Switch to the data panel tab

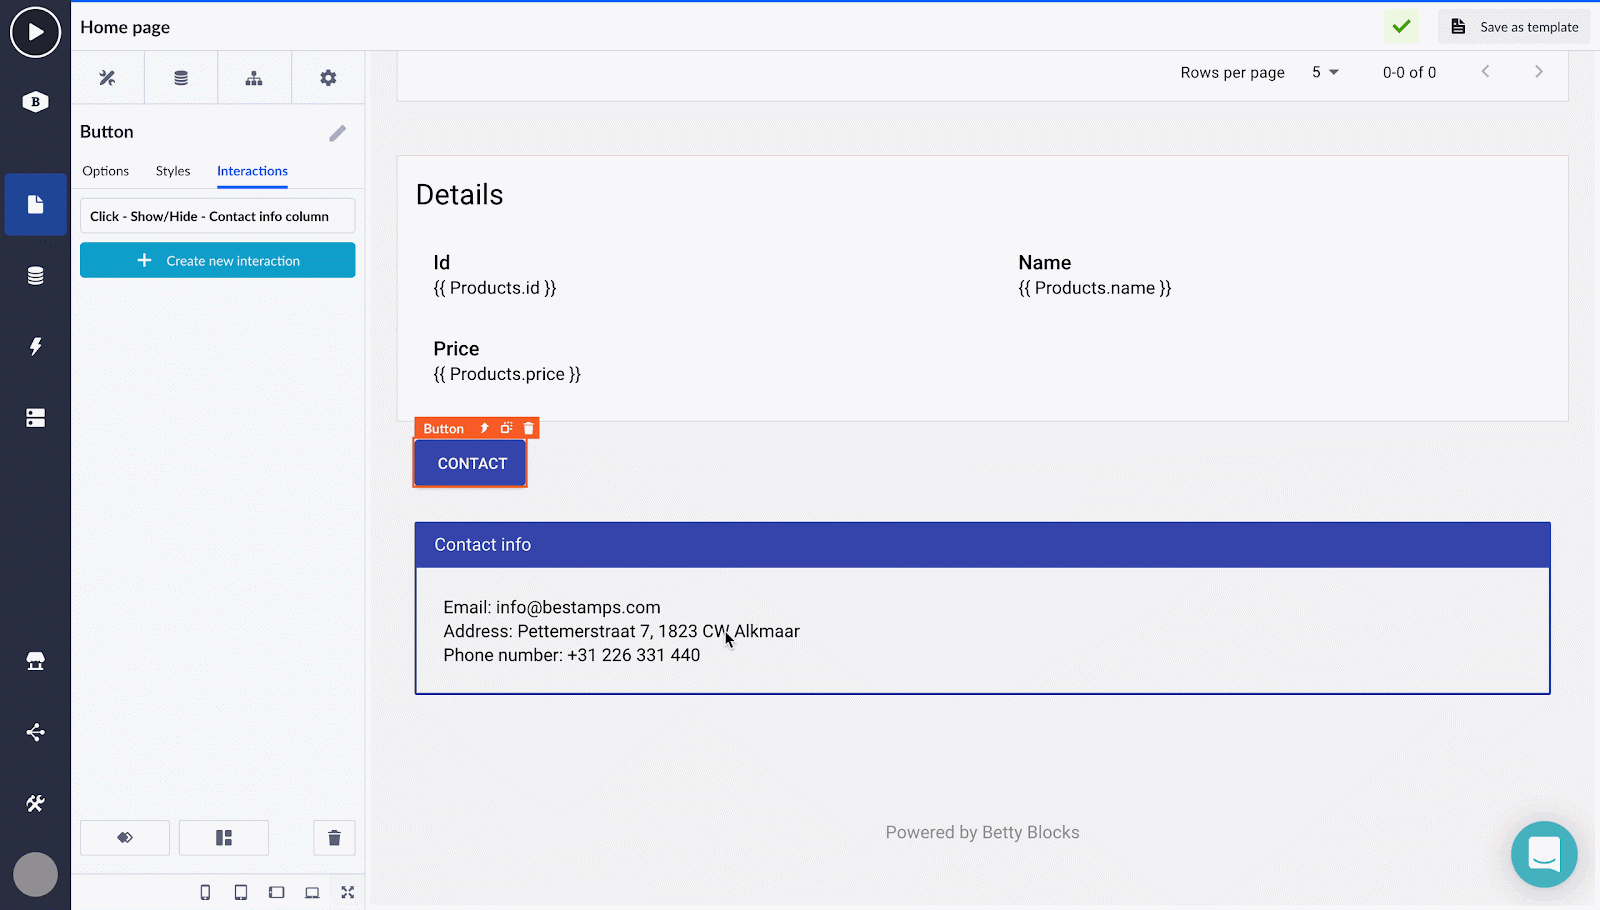click(181, 77)
